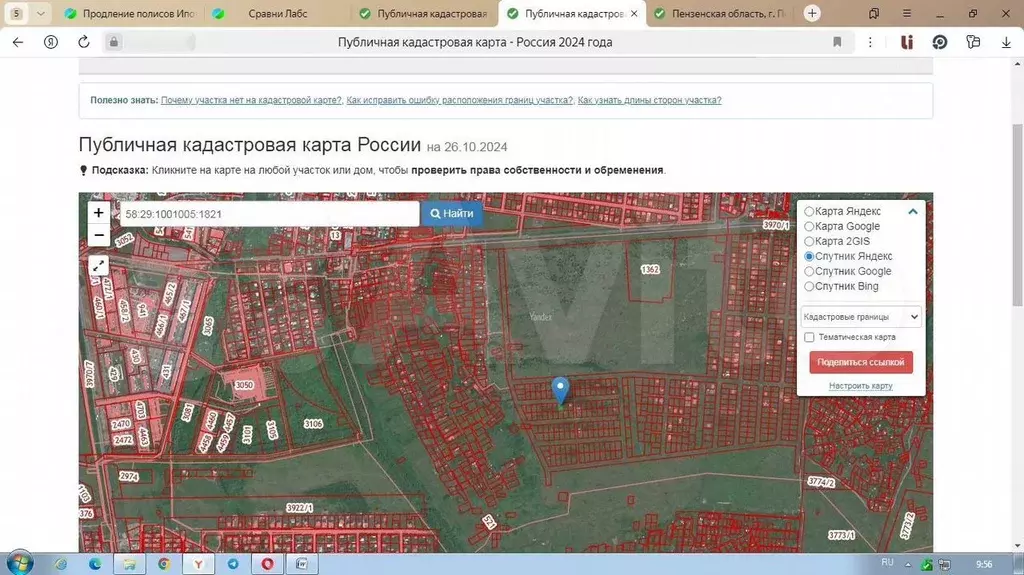This screenshot has width=1024, height=575.
Task: Open the Windows Start menu
Action: [x=20, y=563]
